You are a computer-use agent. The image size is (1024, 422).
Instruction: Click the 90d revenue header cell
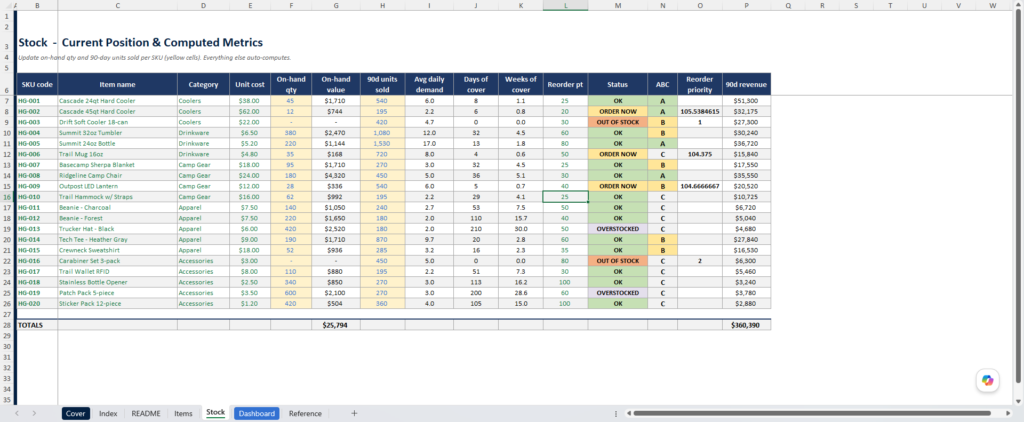tap(746, 84)
